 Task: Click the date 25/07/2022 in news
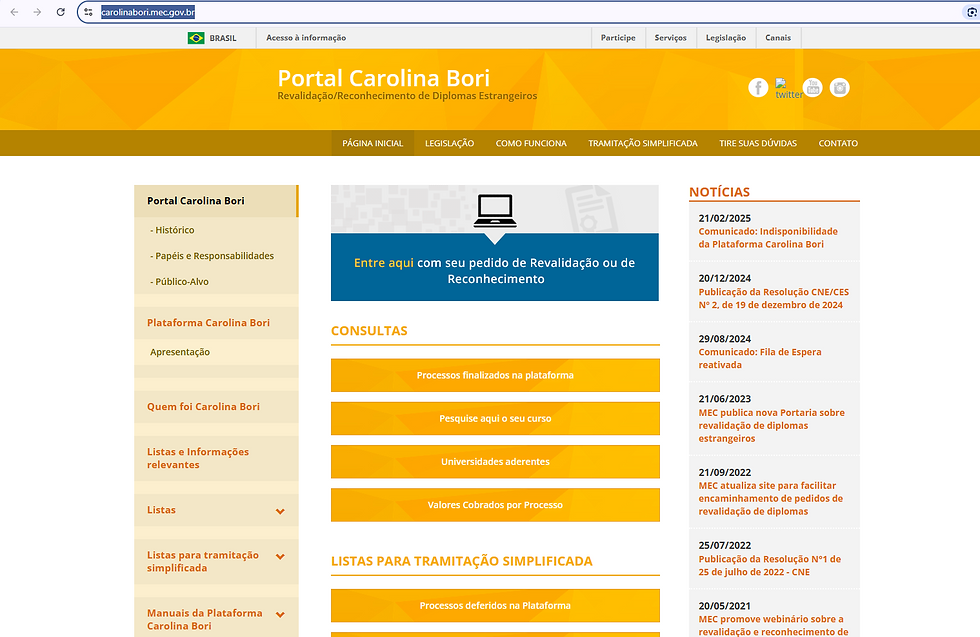pos(724,545)
